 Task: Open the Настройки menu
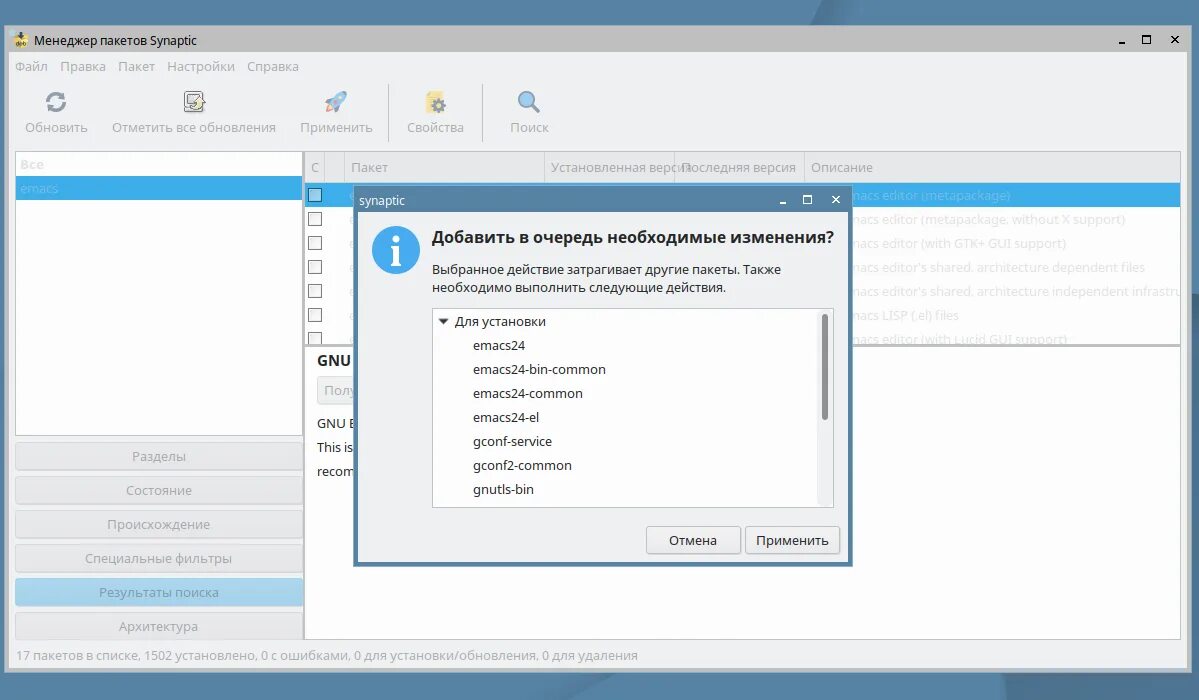(x=201, y=67)
